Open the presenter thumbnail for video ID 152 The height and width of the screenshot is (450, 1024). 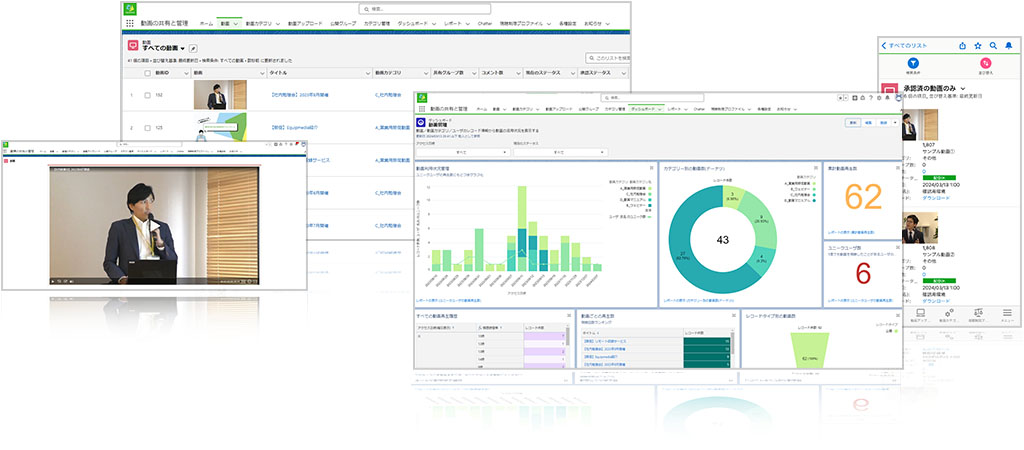tap(220, 95)
